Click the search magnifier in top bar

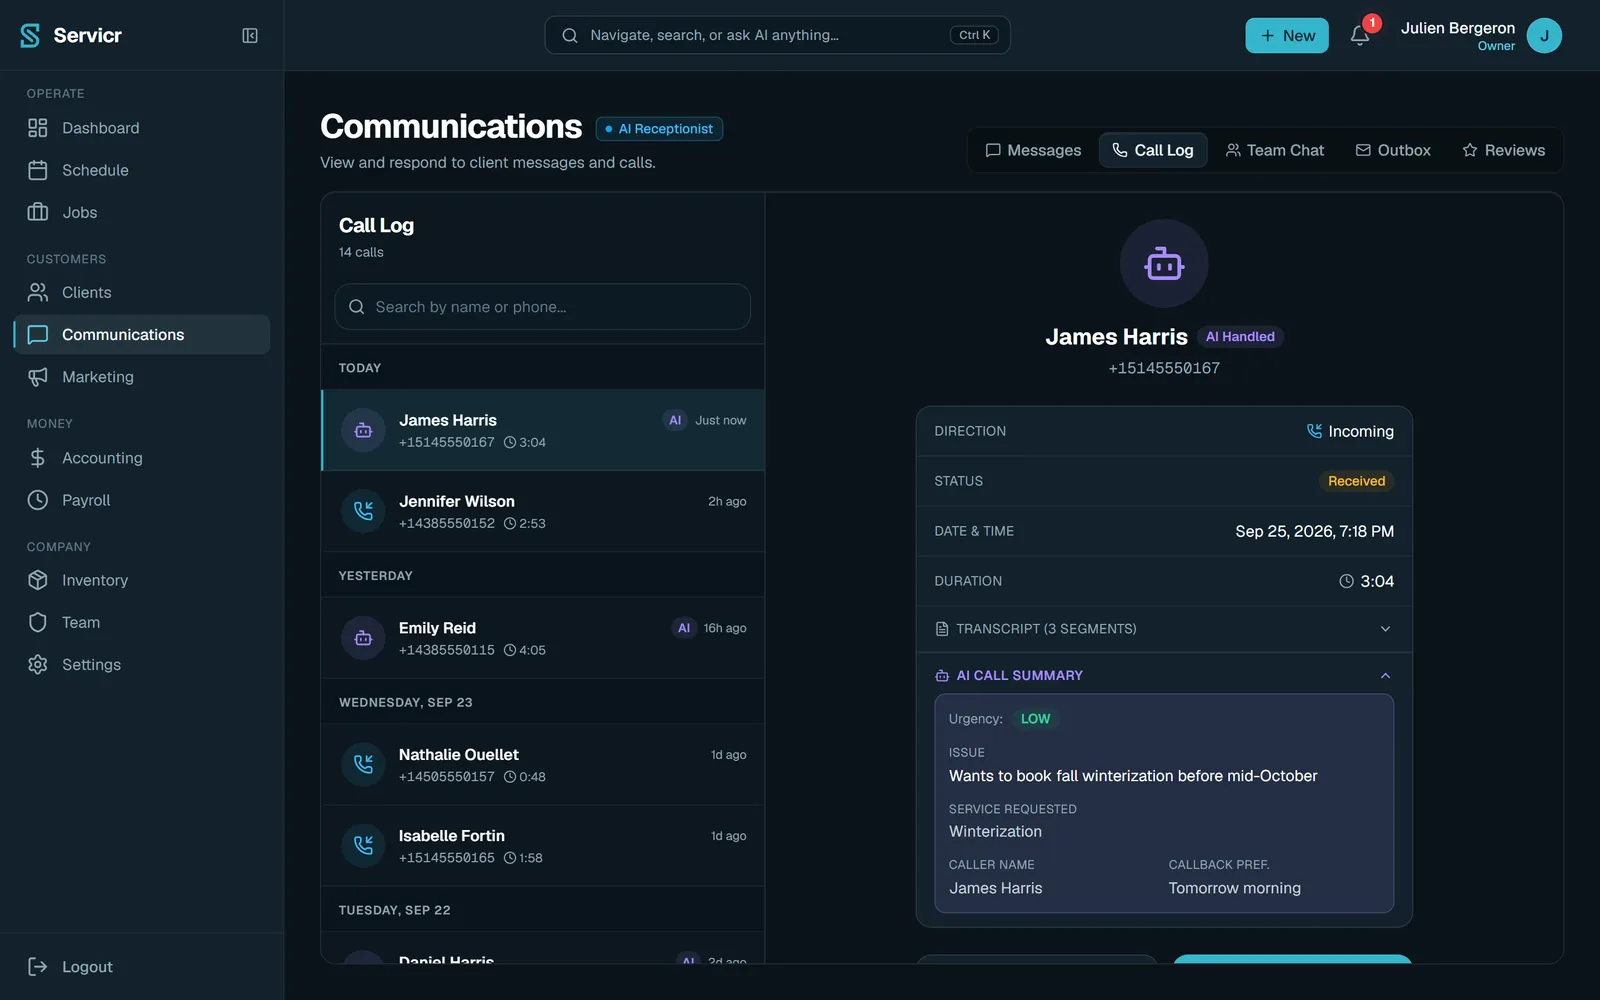(x=570, y=35)
